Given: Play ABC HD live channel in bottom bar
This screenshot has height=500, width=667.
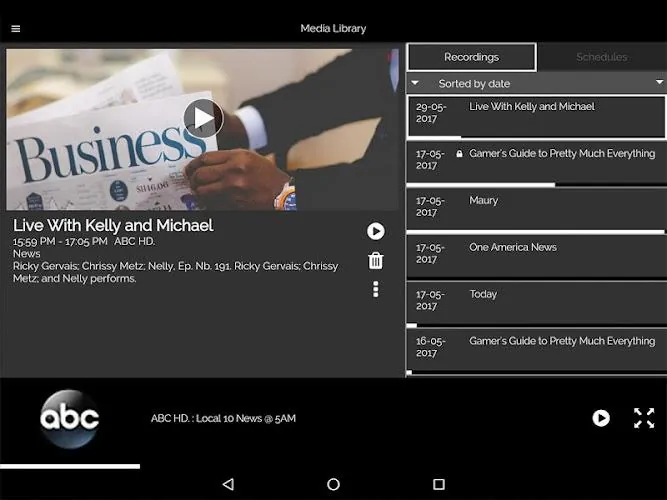Looking at the screenshot, I should coord(601,418).
